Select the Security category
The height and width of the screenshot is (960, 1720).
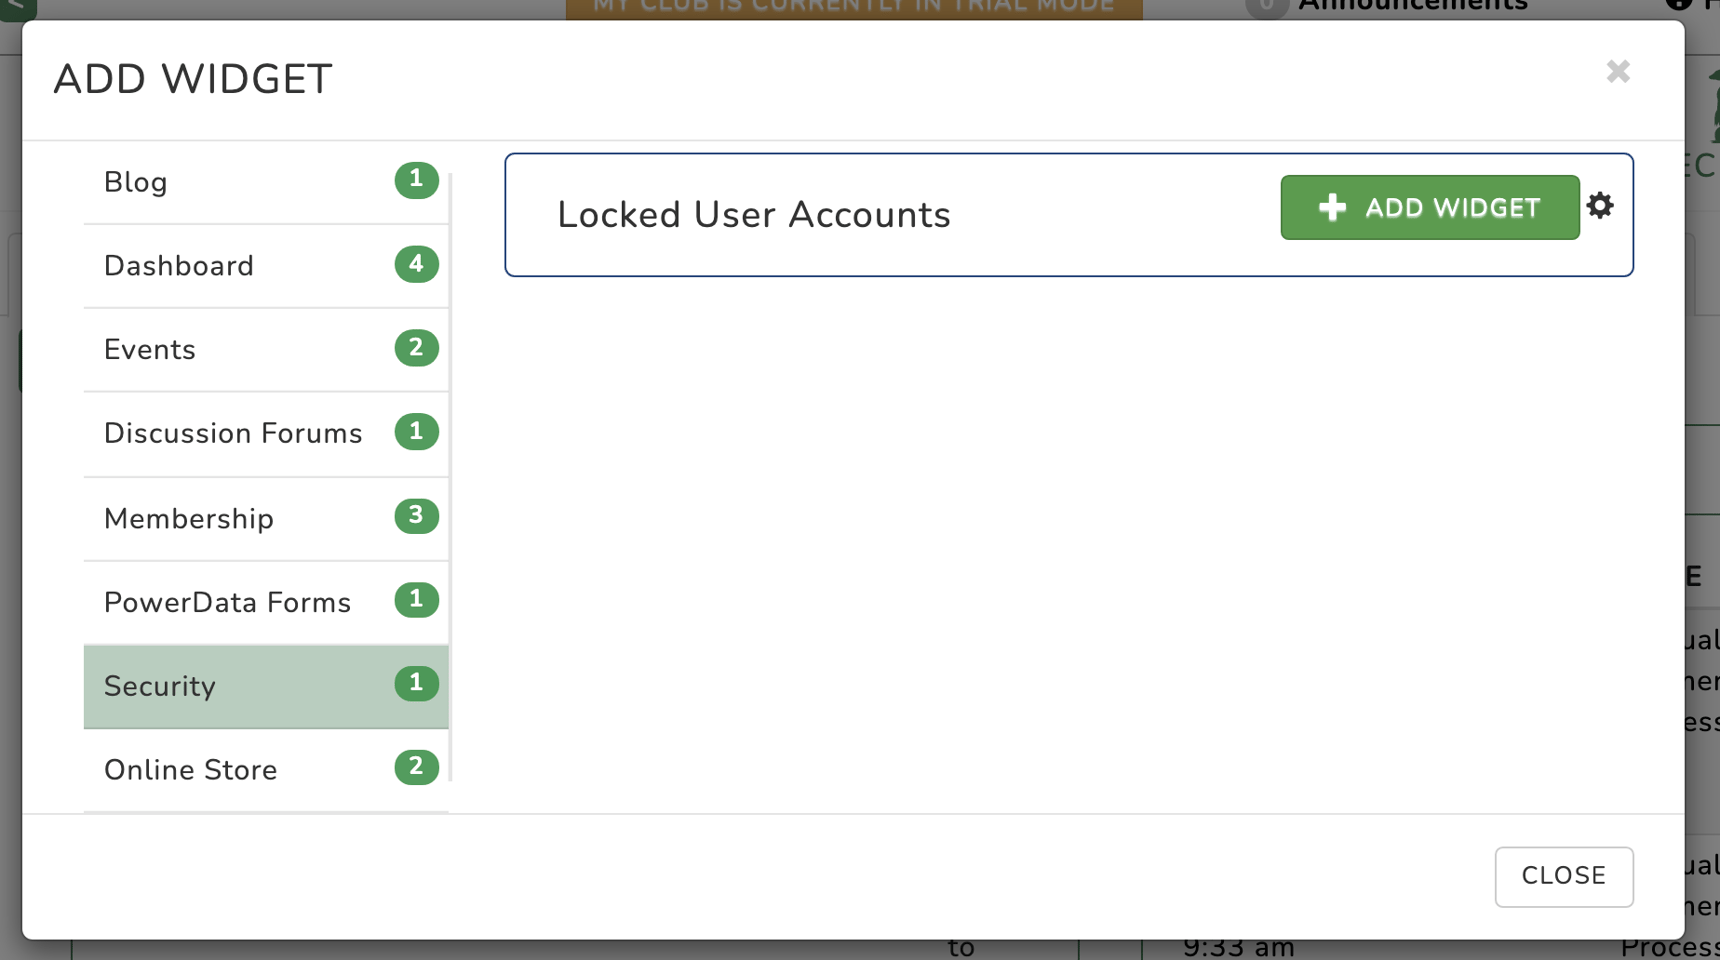click(x=200, y=686)
